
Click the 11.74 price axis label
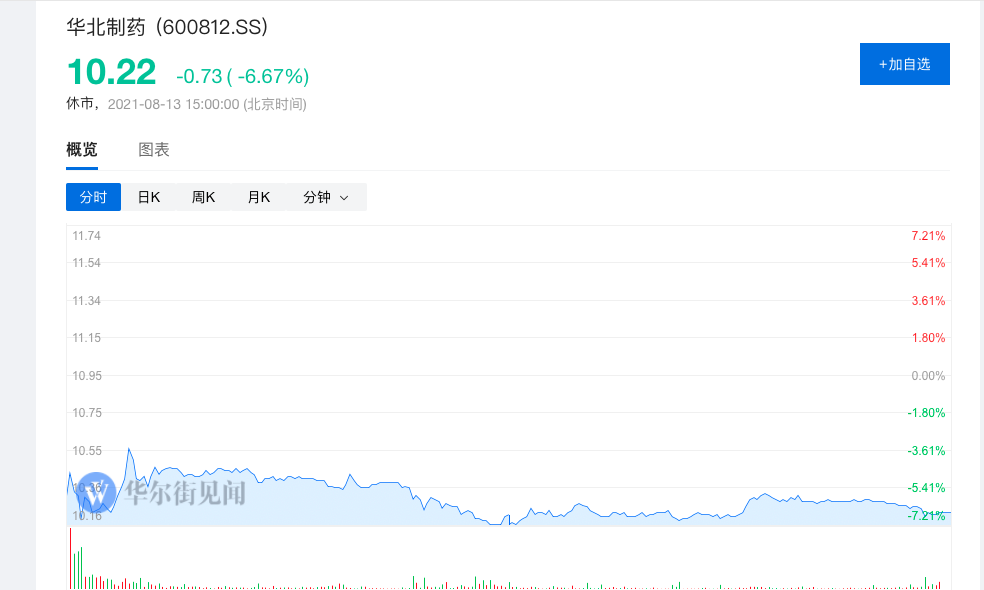(87, 236)
